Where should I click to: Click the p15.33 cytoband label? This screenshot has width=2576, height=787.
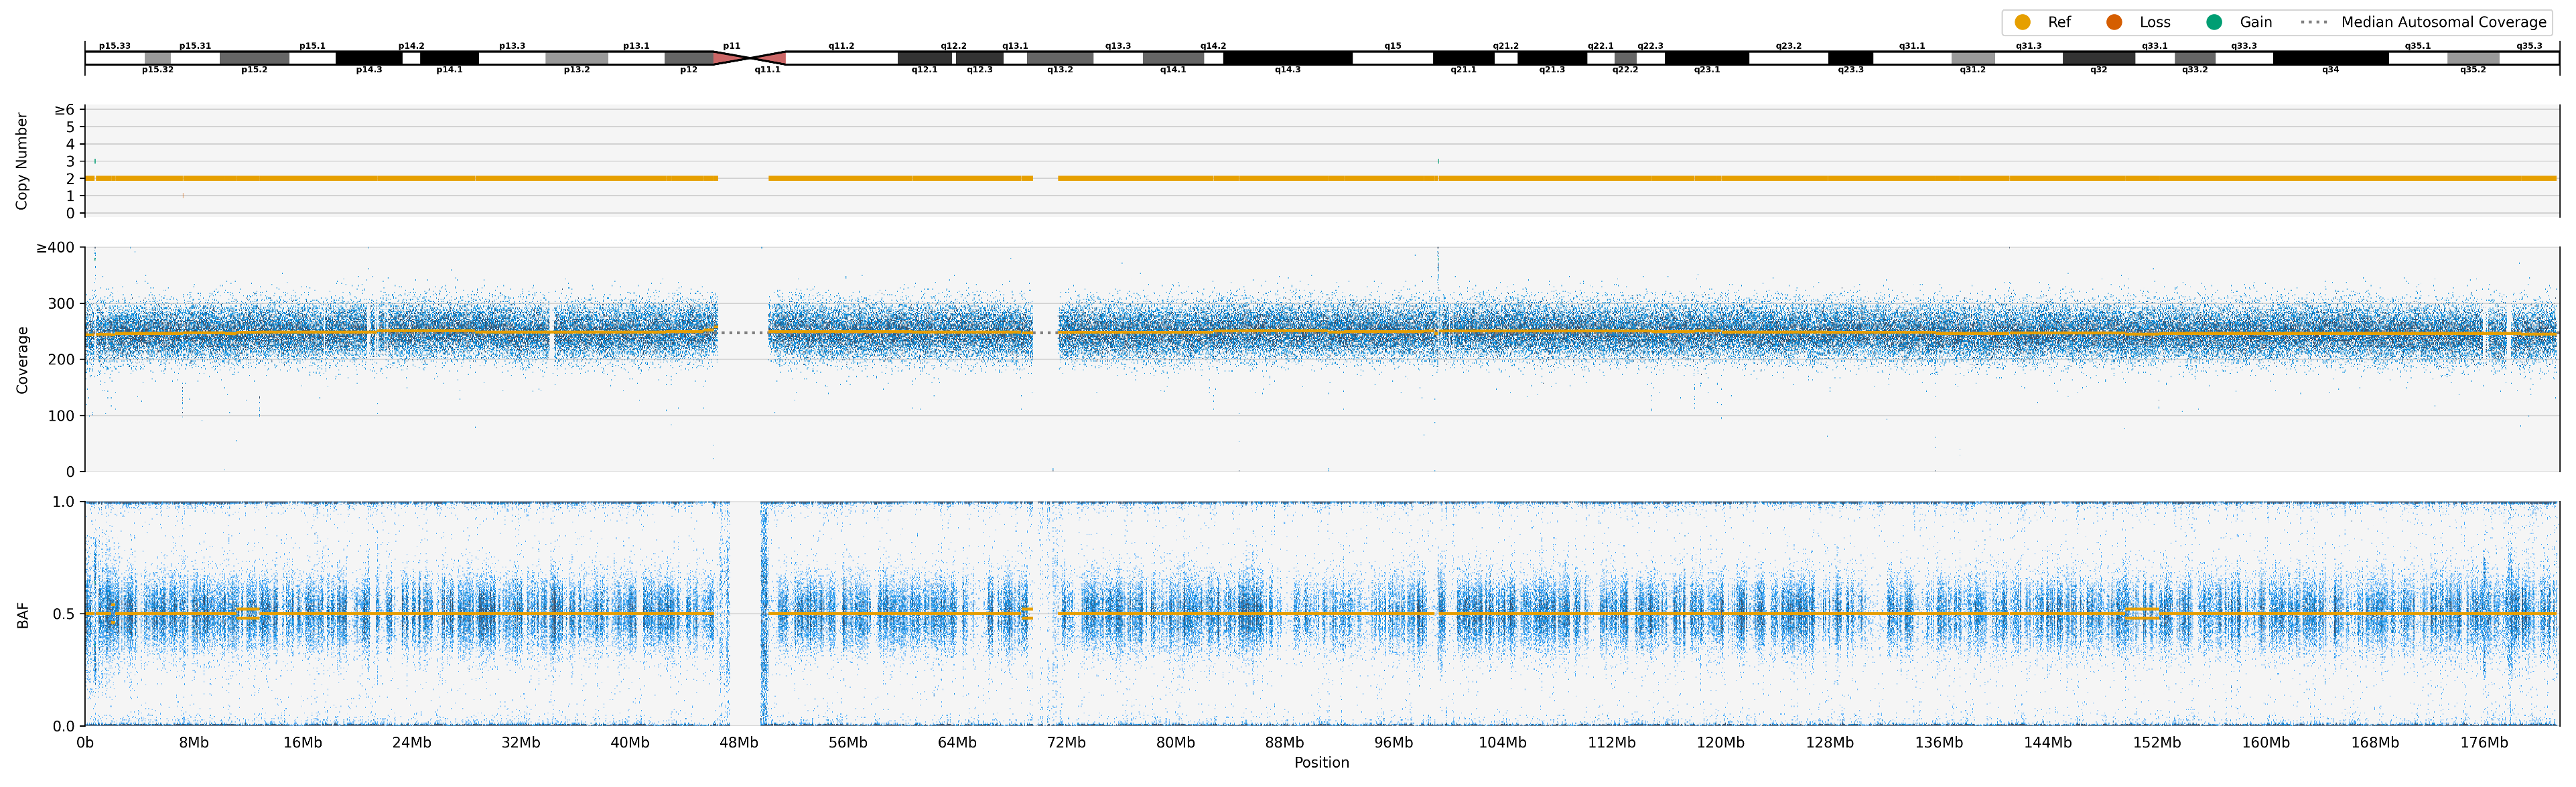114,46
